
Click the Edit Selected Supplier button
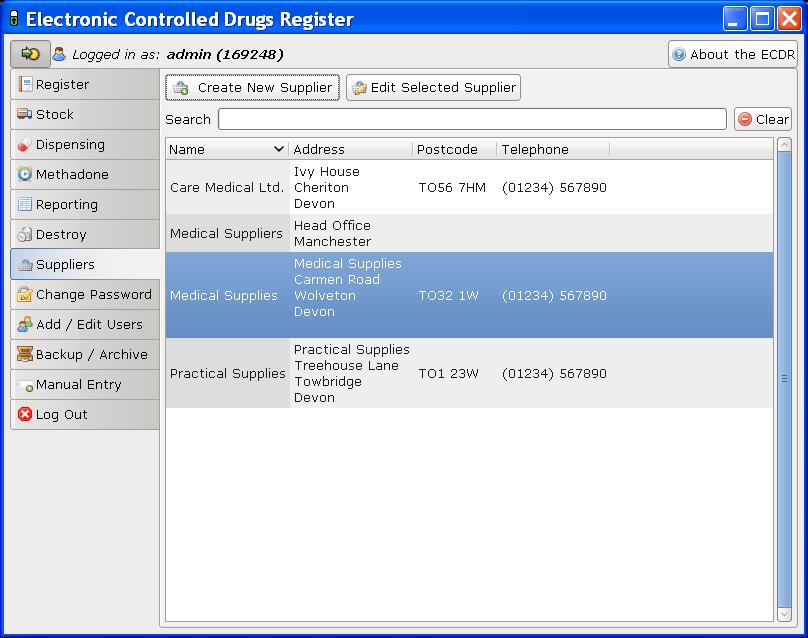(433, 87)
